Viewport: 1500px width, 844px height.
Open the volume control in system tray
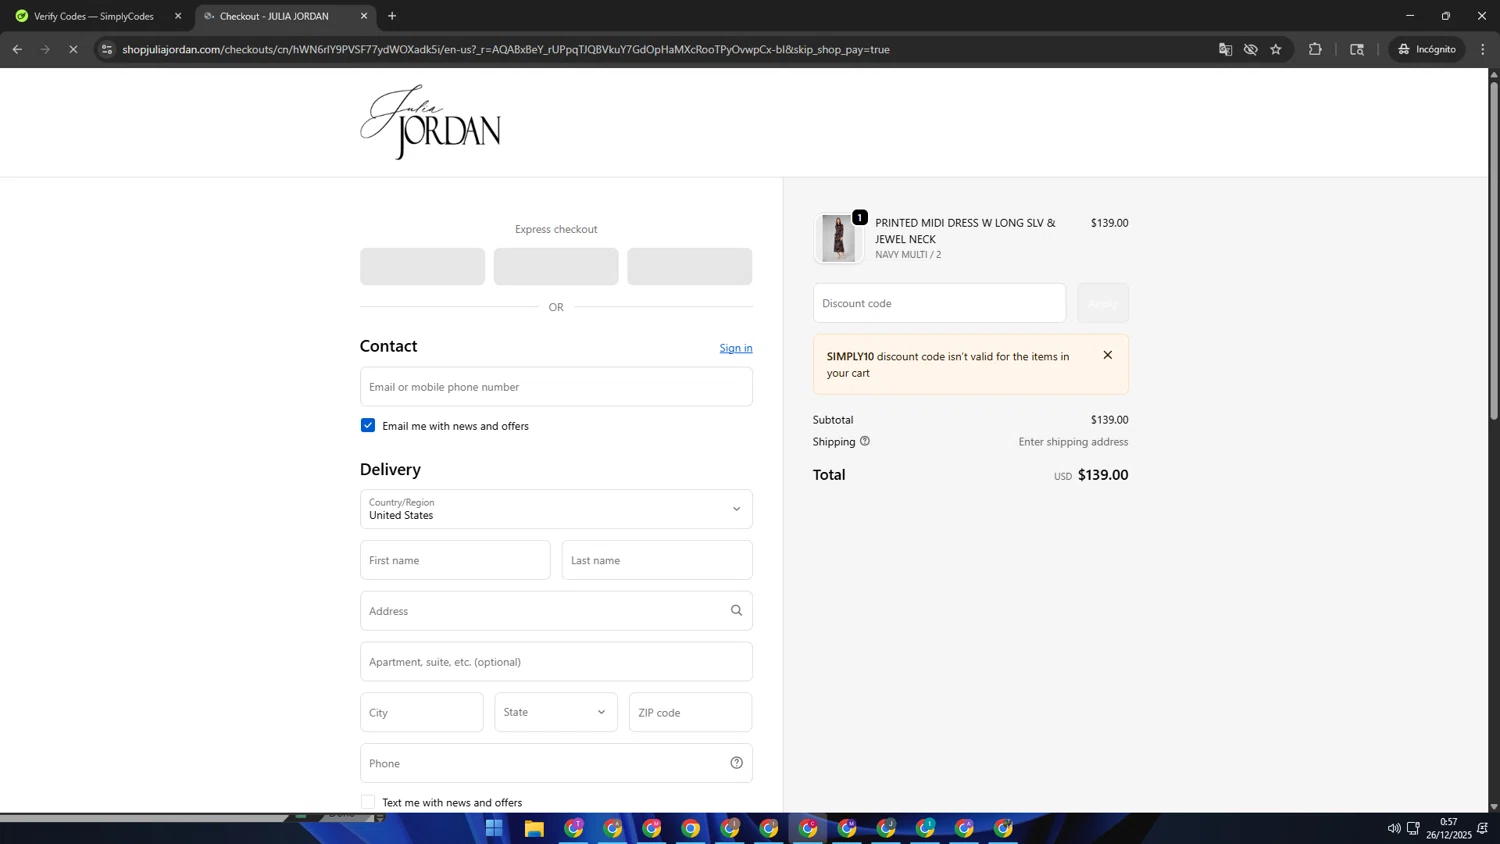(x=1393, y=828)
